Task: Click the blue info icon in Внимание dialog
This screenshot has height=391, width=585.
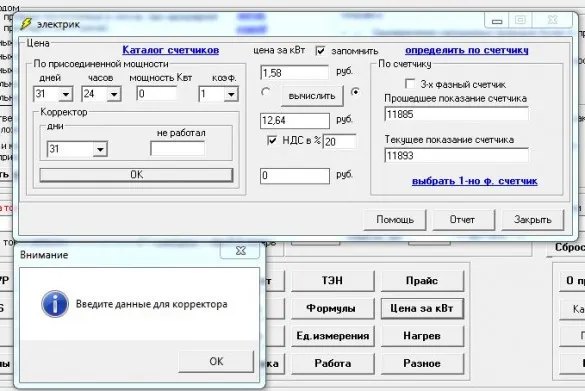Action: (55, 304)
